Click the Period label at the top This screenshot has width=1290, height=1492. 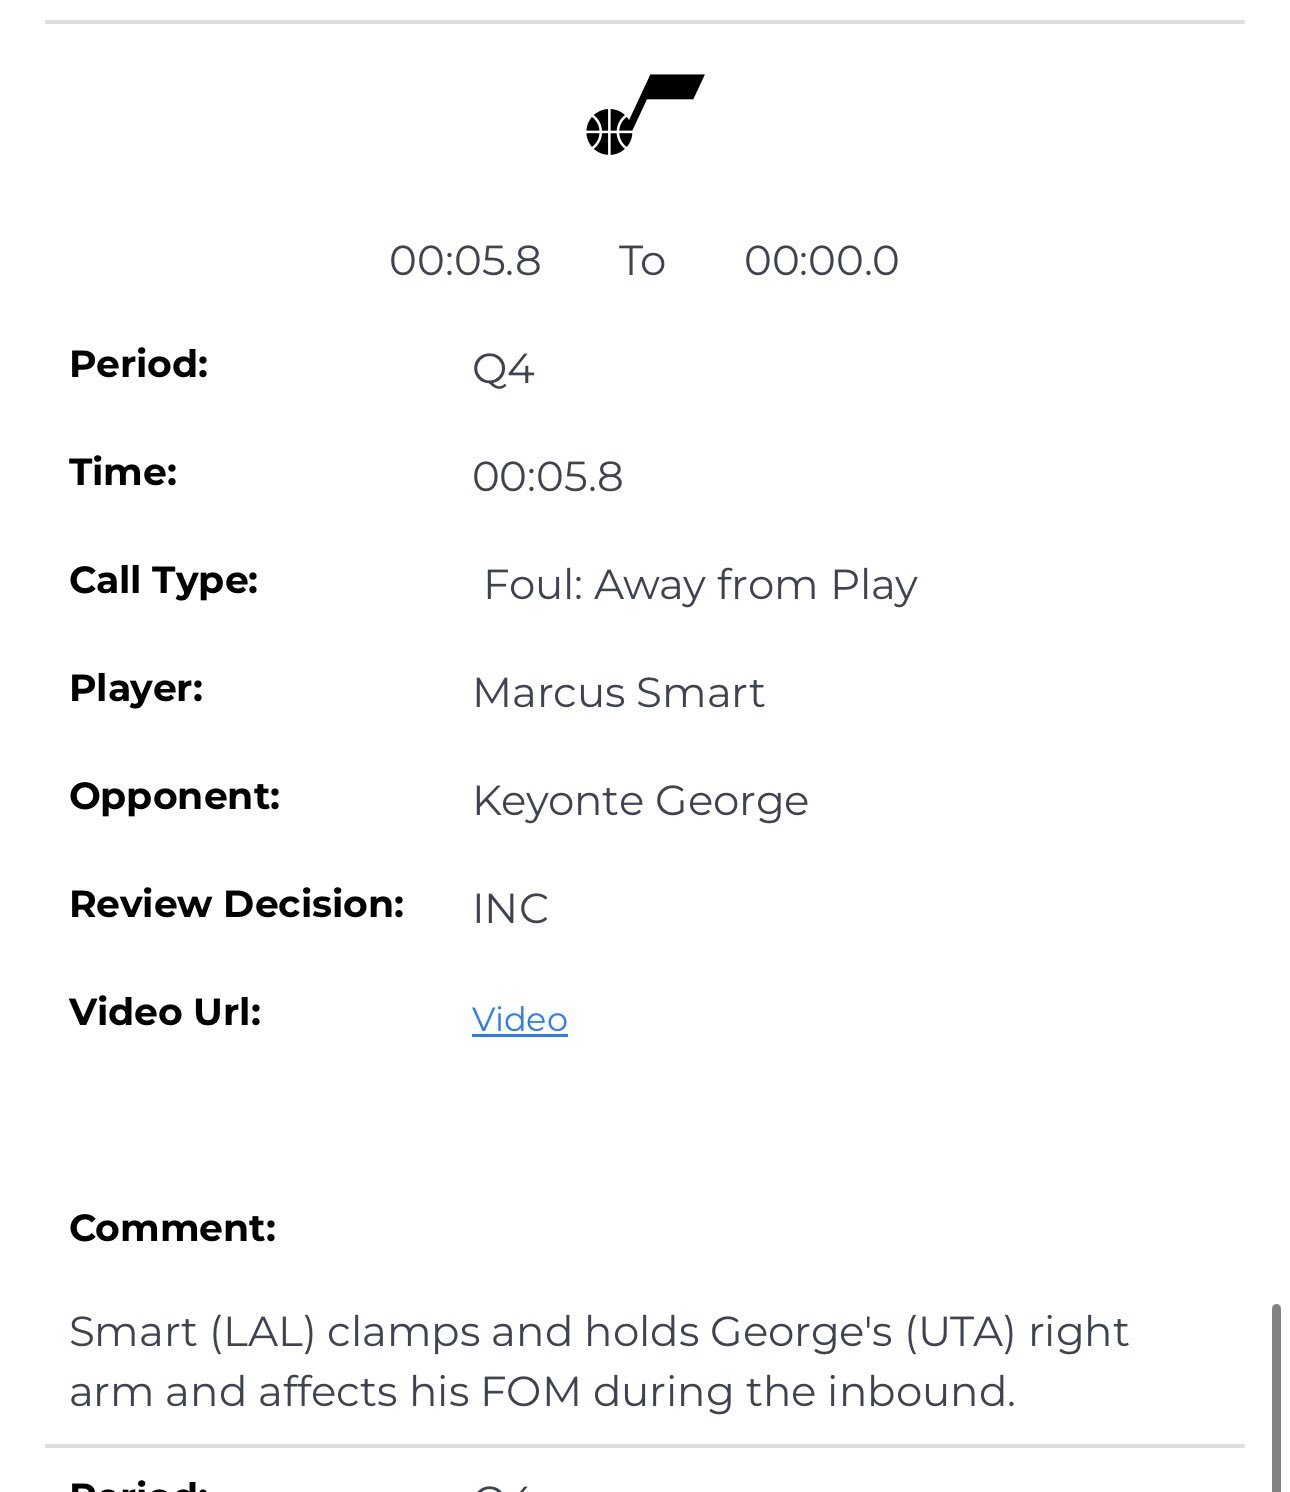139,364
